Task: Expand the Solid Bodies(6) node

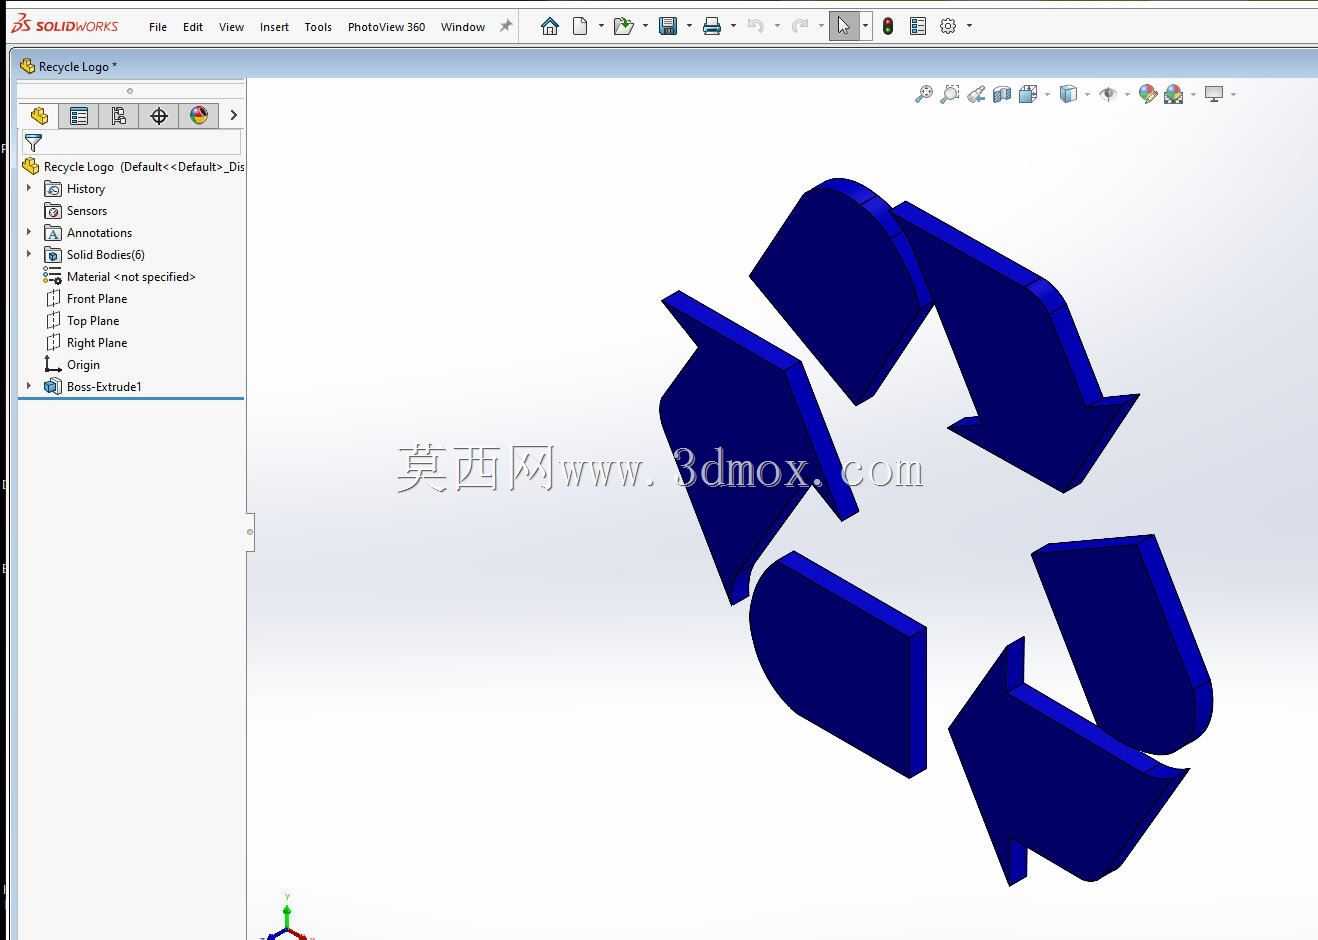Action: pyautogui.click(x=29, y=254)
